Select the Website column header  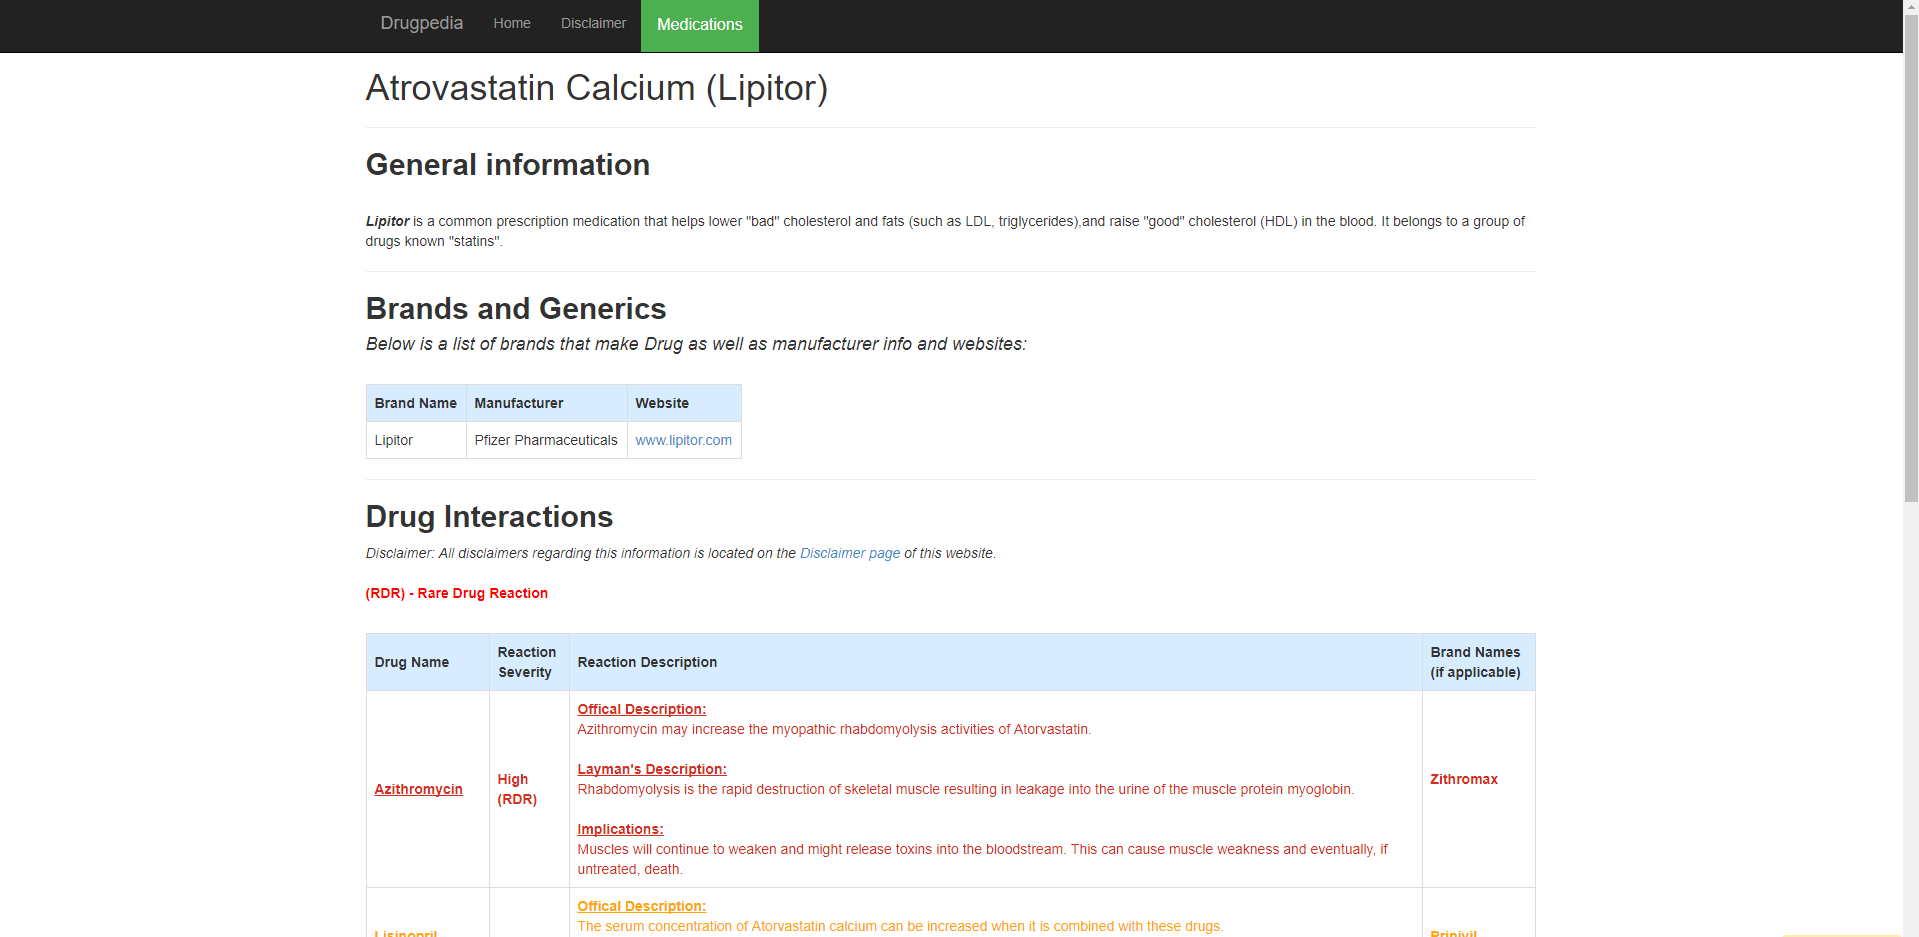[x=684, y=403]
